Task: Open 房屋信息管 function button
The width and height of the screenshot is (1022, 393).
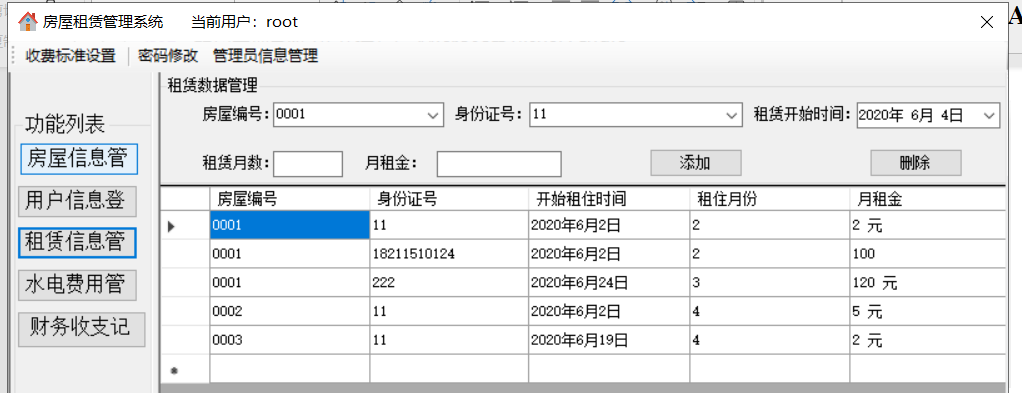Action: click(79, 159)
